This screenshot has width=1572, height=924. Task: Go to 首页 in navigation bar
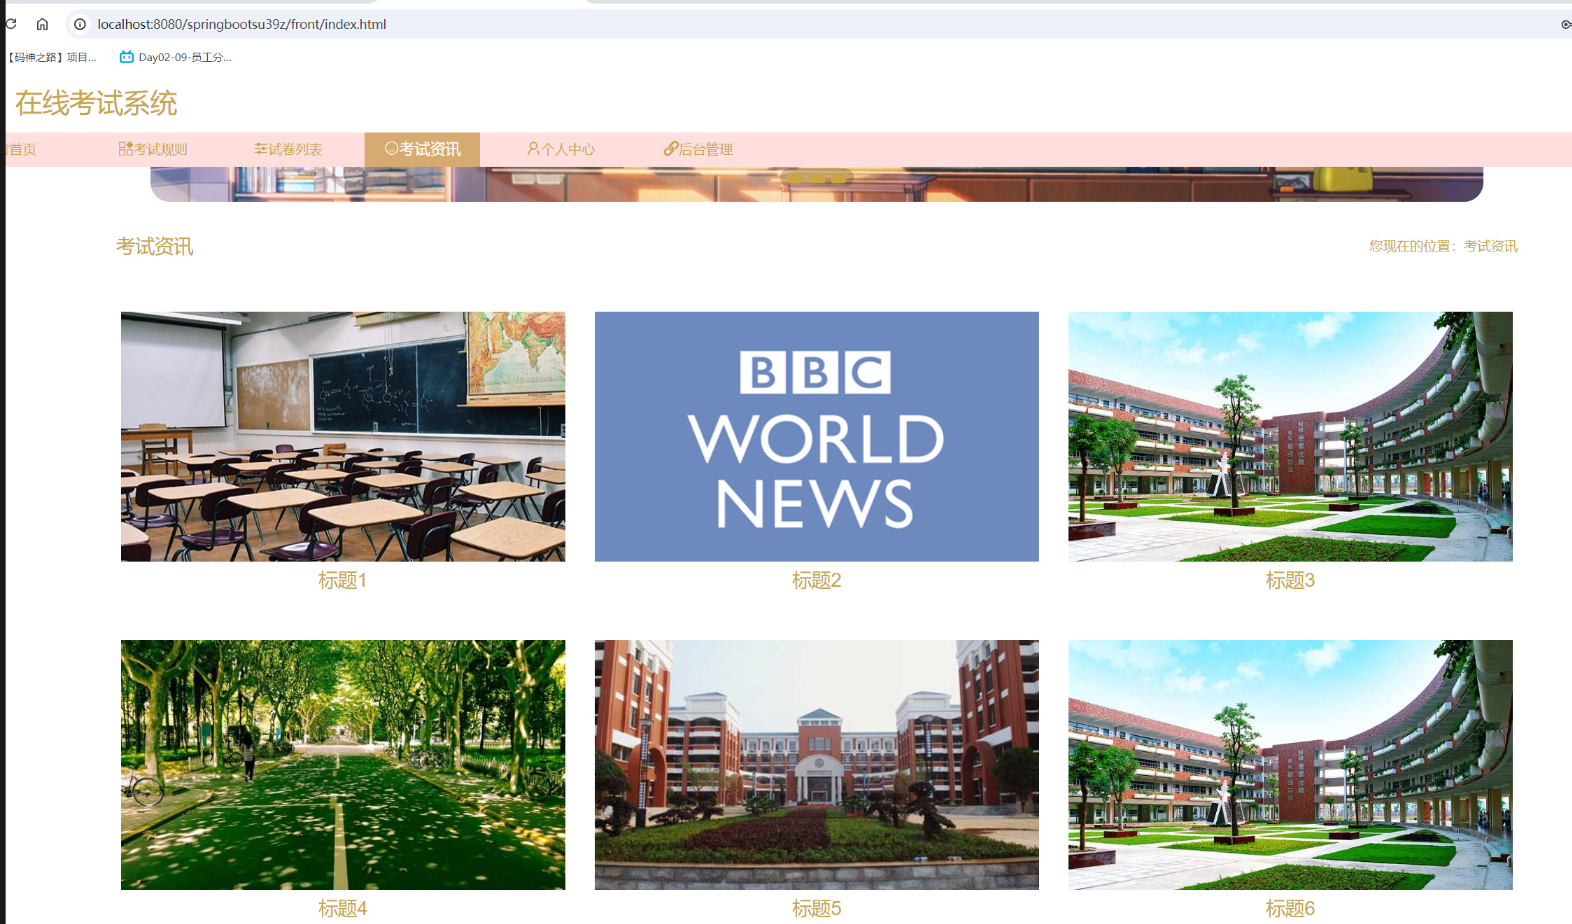22,149
